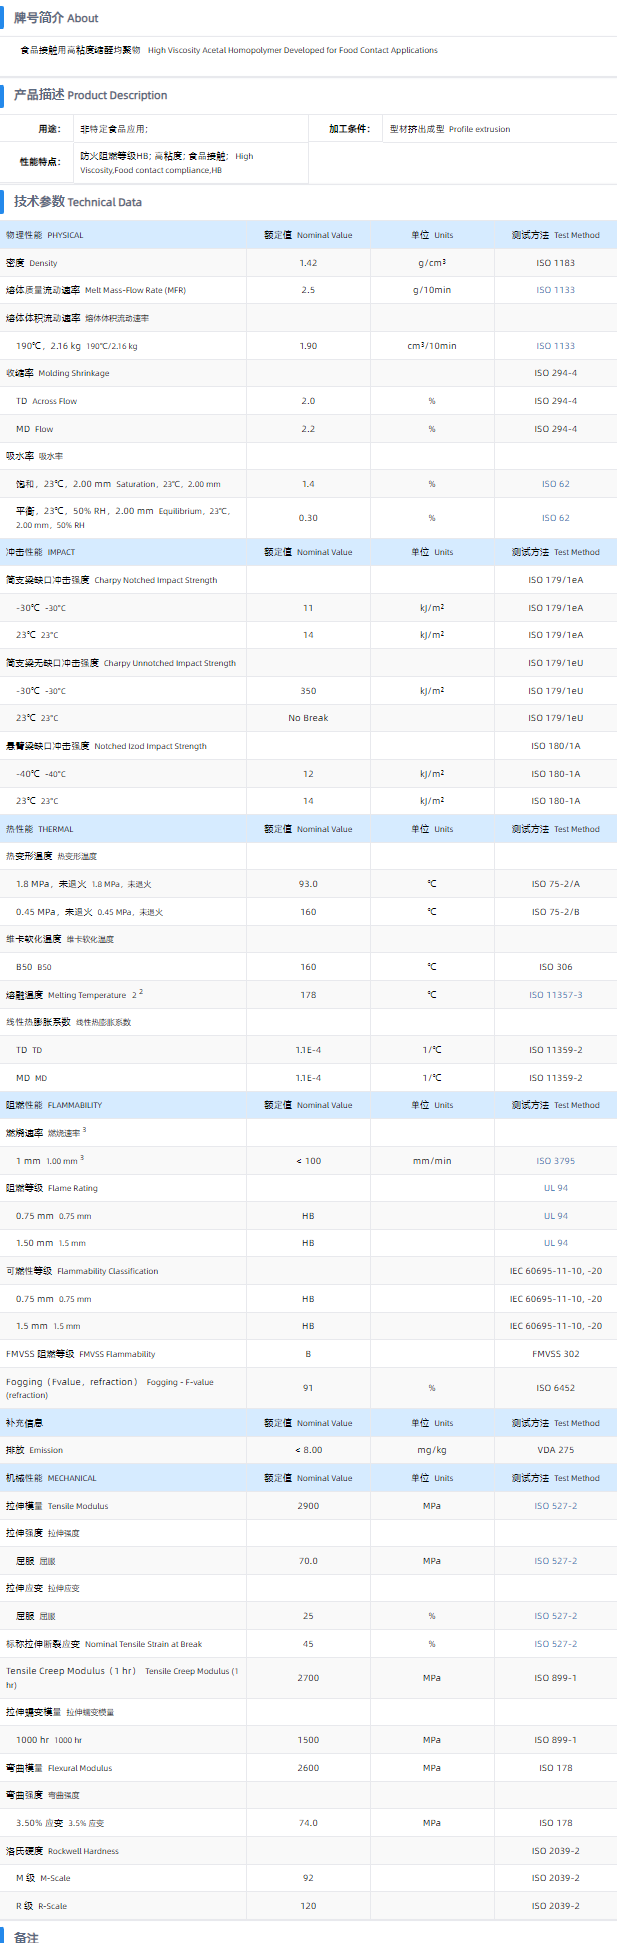Click the 技术参数 Technical Data heading
This screenshot has width=617, height=1943.
coord(78,202)
